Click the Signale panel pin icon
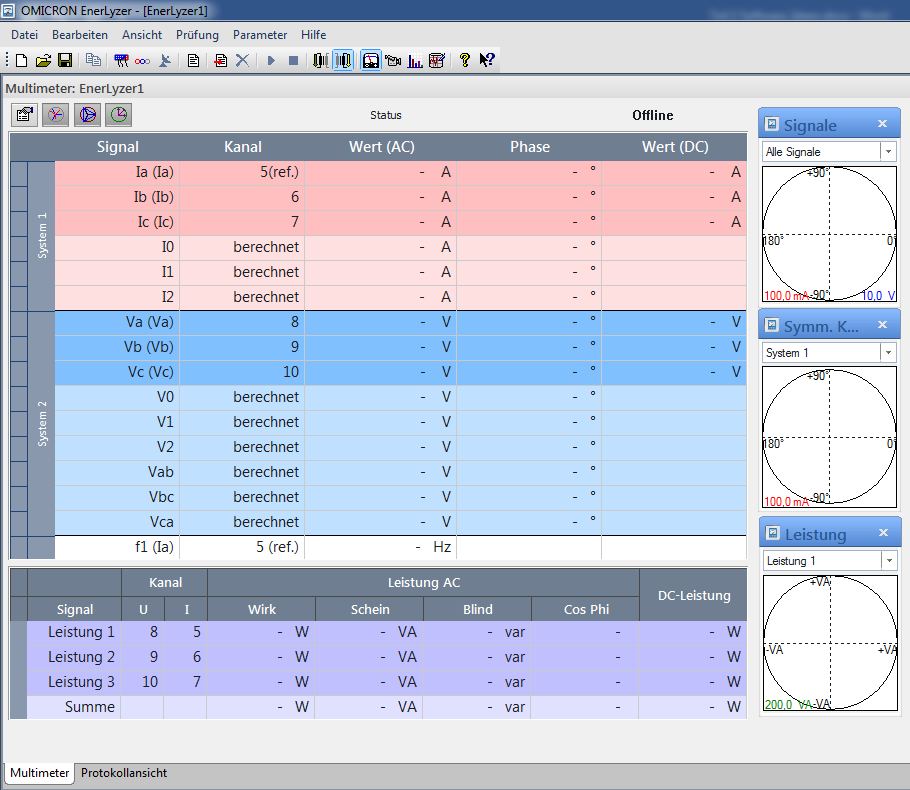This screenshot has height=790, width=910. pyautogui.click(x=772, y=124)
